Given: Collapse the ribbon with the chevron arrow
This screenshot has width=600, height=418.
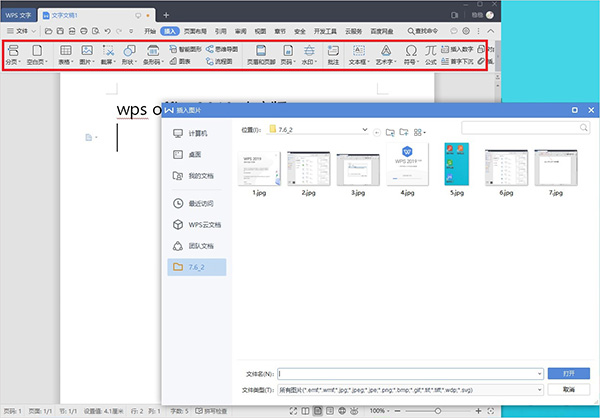Looking at the screenshot, I should tap(491, 31).
